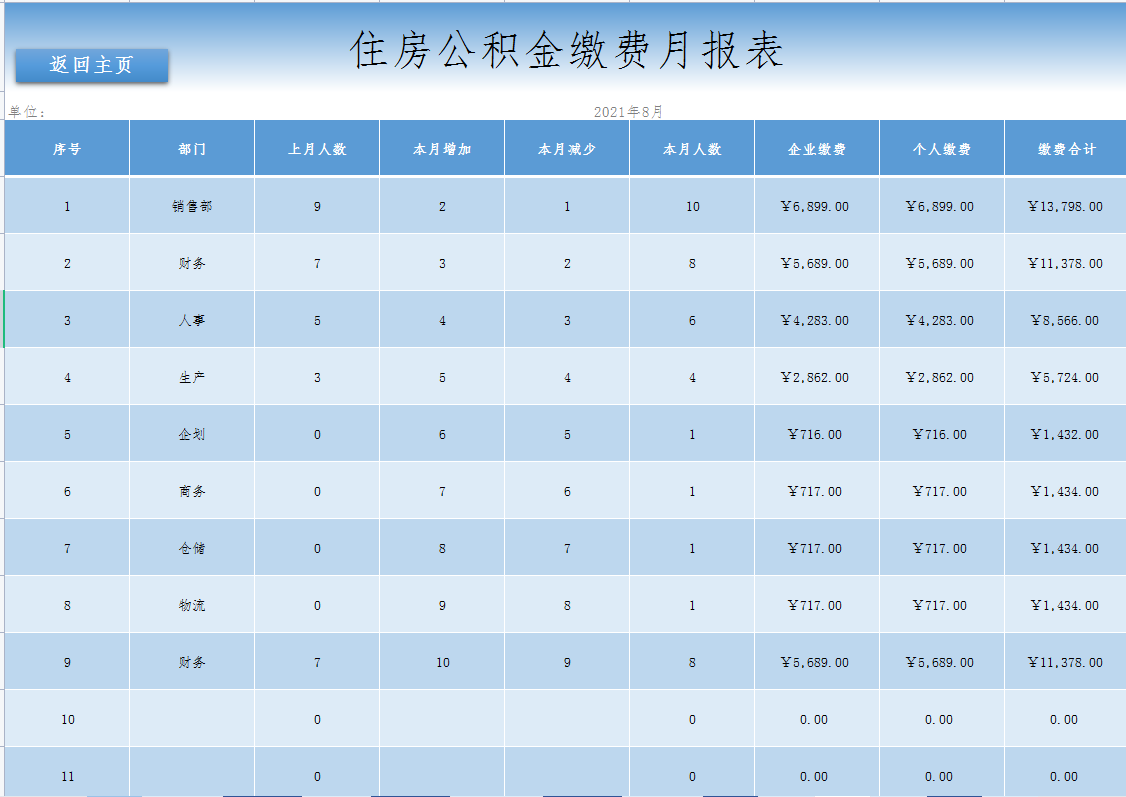Click the 个人缴费 column header

click(940, 147)
